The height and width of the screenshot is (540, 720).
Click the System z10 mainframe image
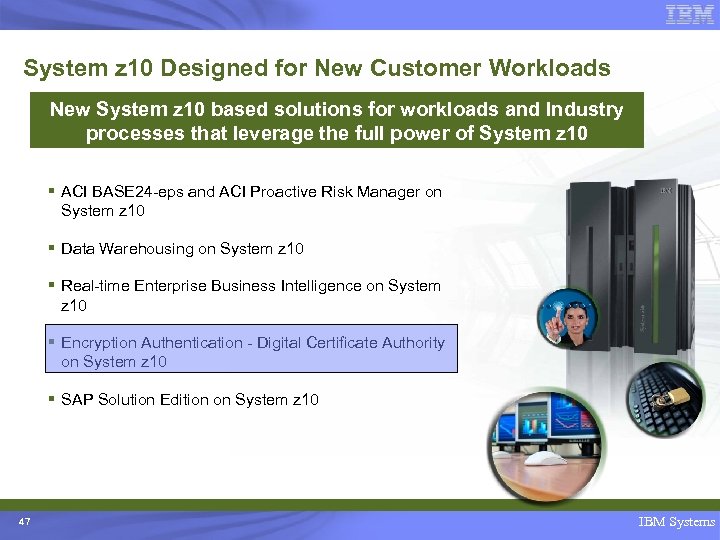point(630,266)
